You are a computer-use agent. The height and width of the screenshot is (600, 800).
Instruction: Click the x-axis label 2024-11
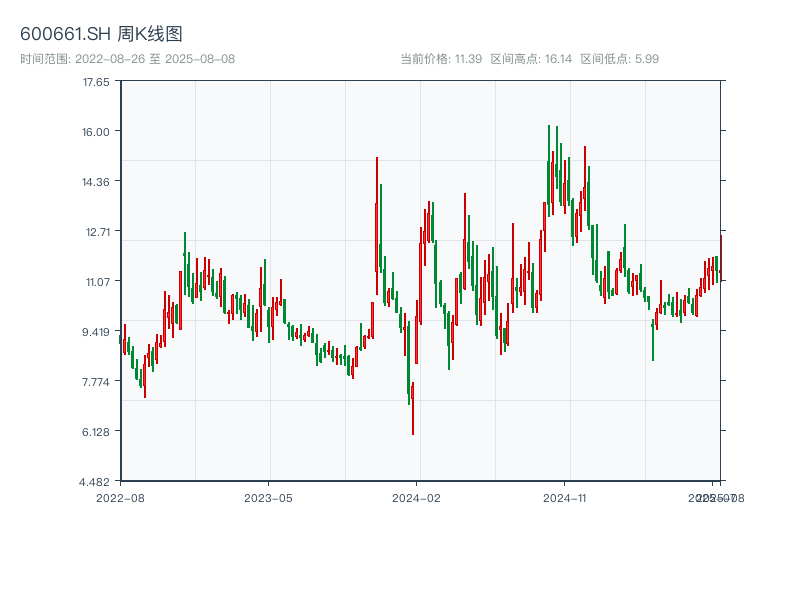[x=565, y=498]
